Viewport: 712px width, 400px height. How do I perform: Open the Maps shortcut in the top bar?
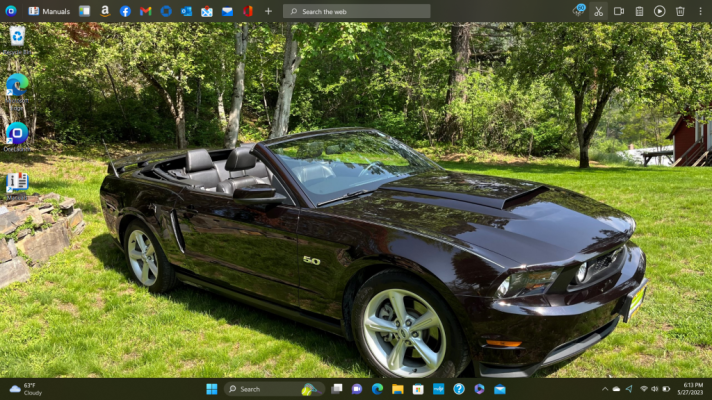coord(207,11)
